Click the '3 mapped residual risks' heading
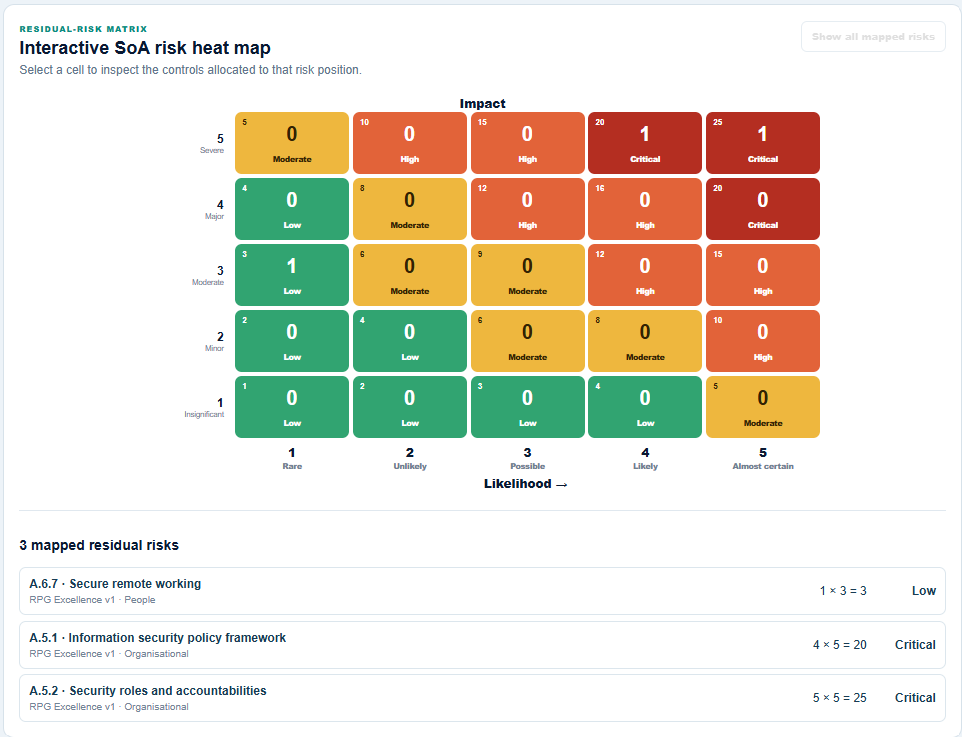 (99, 546)
